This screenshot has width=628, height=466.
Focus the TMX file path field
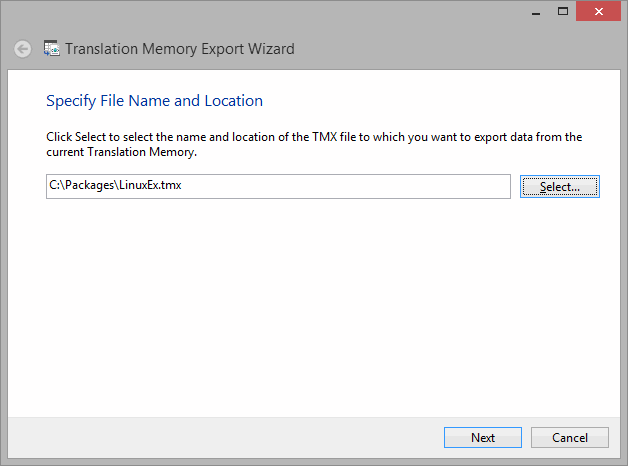[278, 186]
